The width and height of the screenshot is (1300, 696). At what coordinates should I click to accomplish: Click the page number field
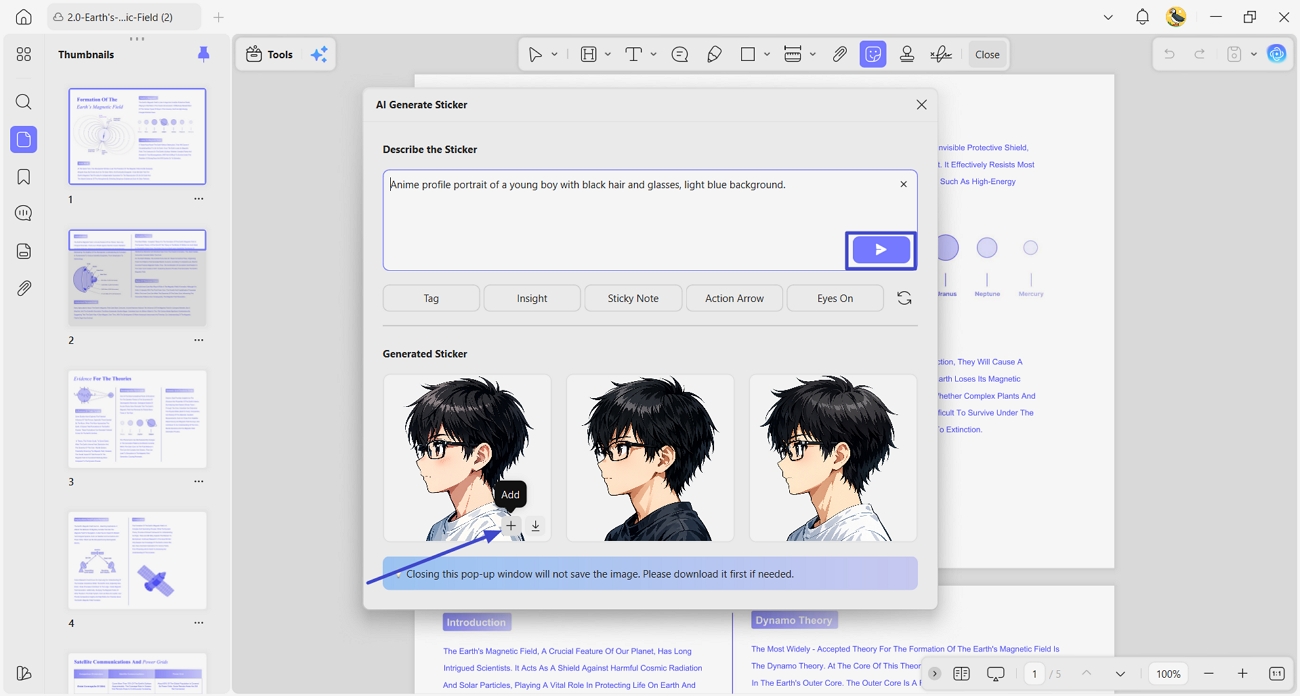tap(1035, 674)
